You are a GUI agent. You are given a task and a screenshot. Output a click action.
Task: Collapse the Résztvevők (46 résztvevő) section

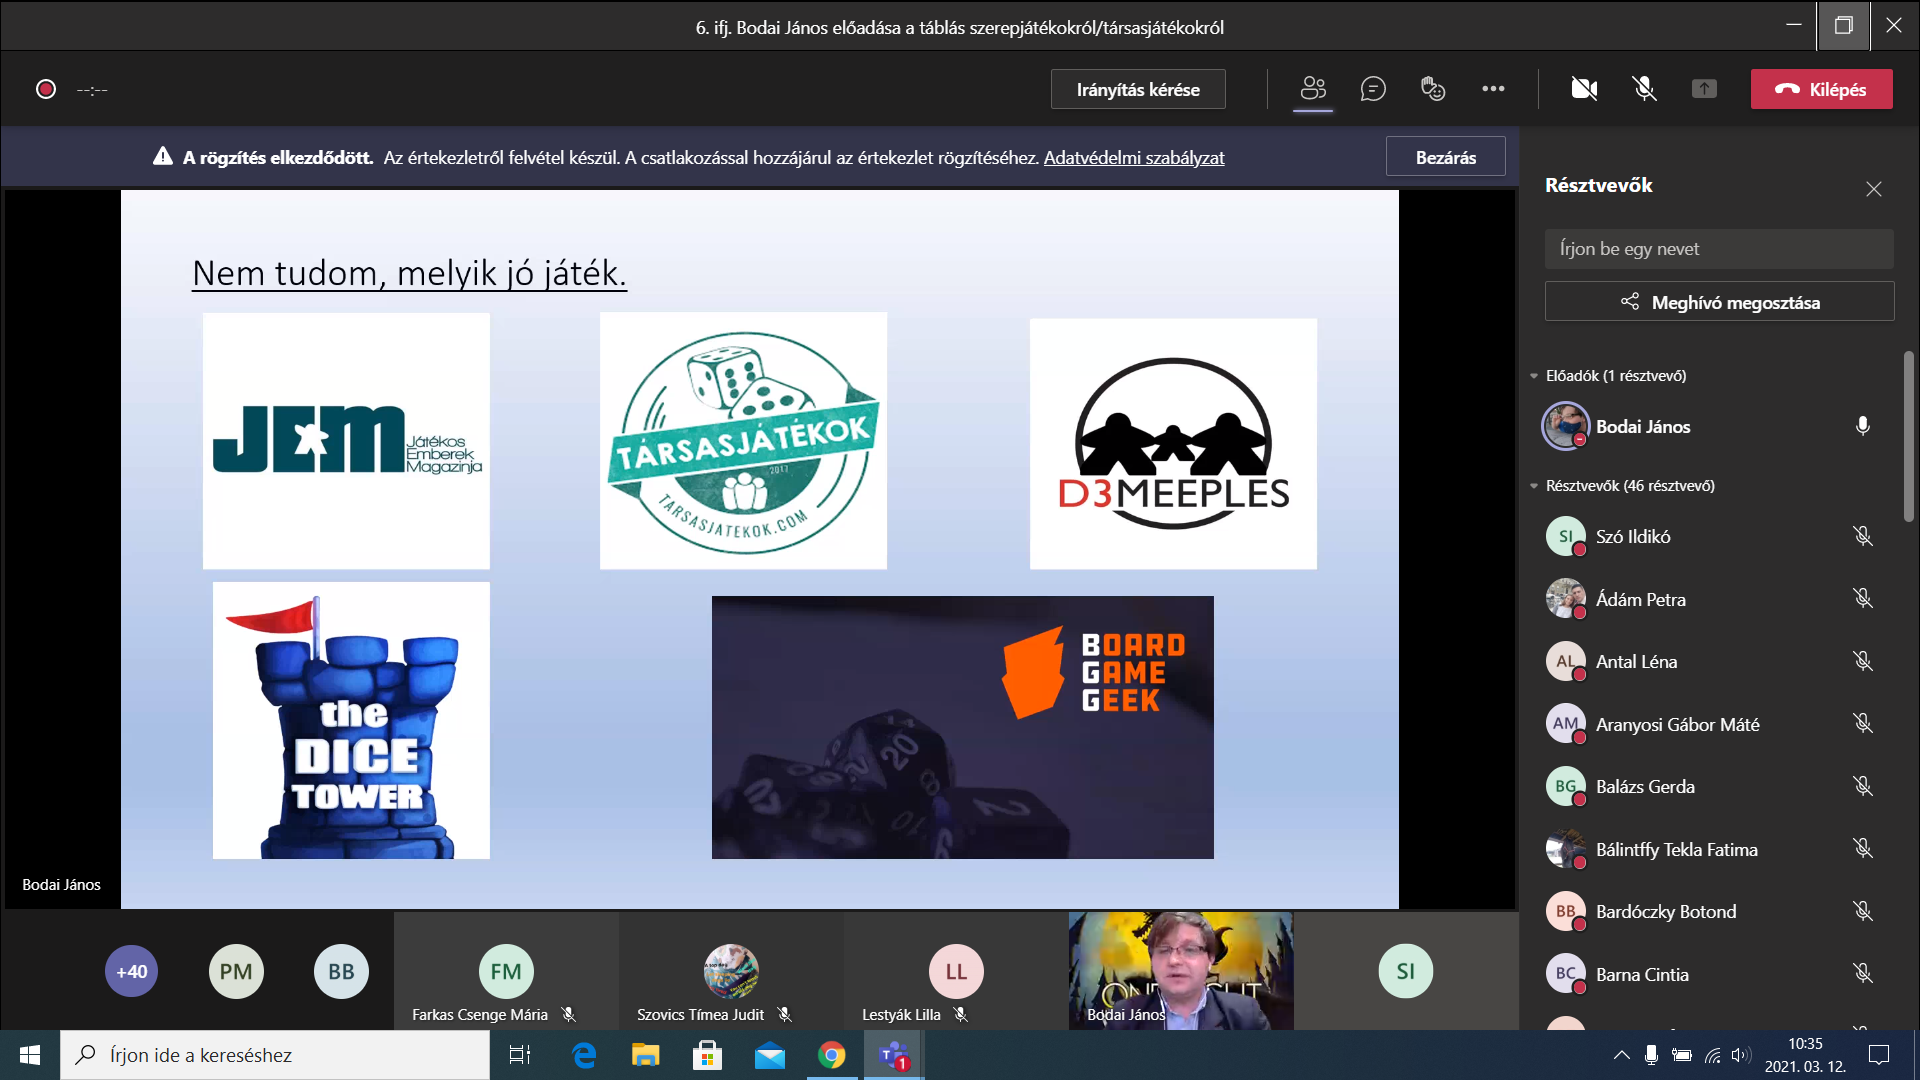pos(1534,486)
